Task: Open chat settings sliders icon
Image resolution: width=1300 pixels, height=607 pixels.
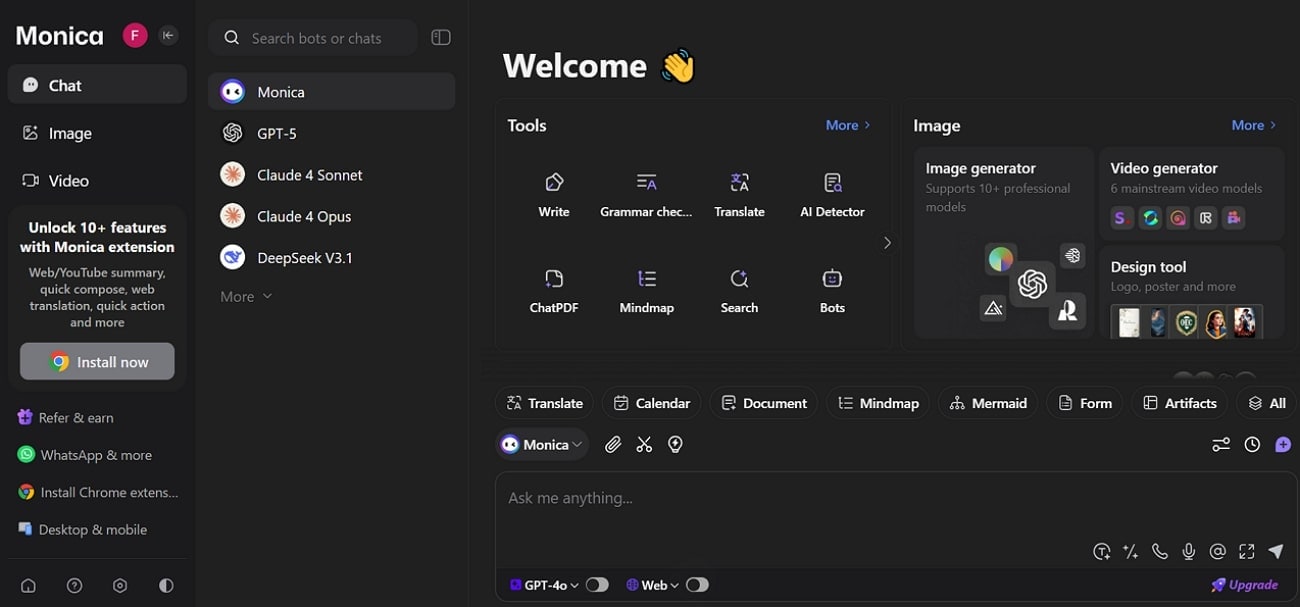Action: click(x=1221, y=445)
